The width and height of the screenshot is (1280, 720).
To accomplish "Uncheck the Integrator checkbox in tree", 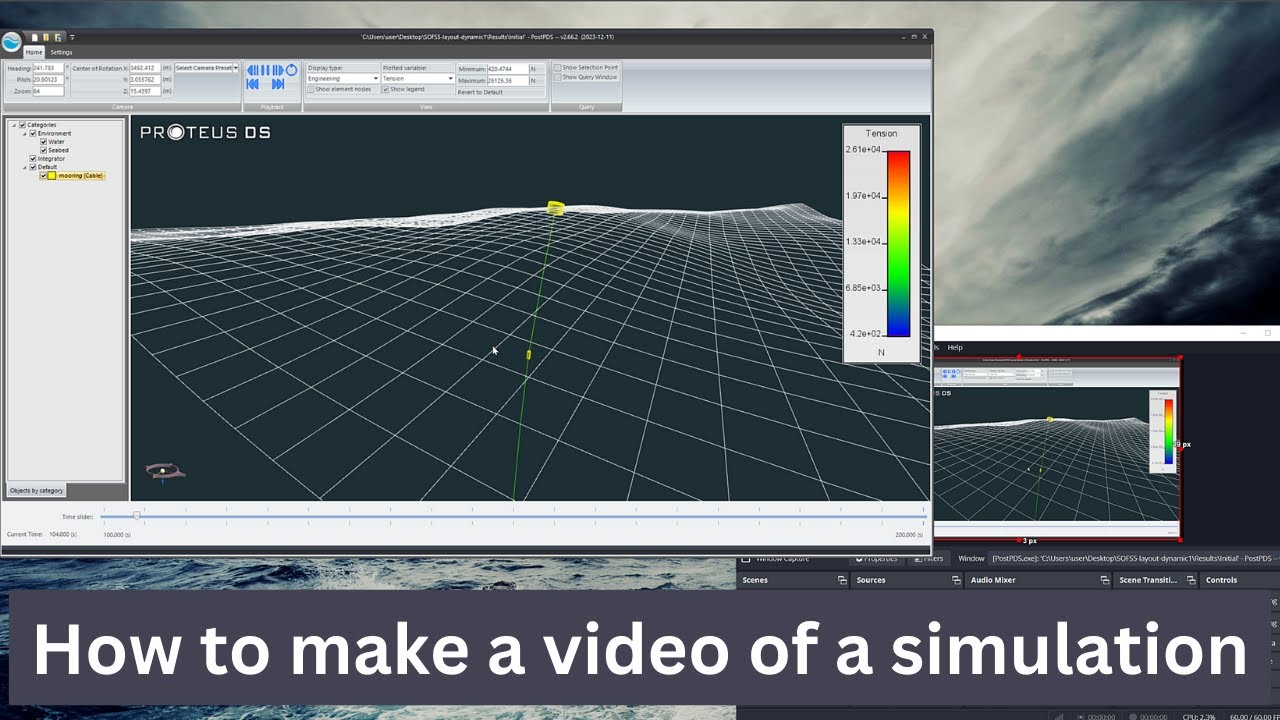I will point(33,159).
